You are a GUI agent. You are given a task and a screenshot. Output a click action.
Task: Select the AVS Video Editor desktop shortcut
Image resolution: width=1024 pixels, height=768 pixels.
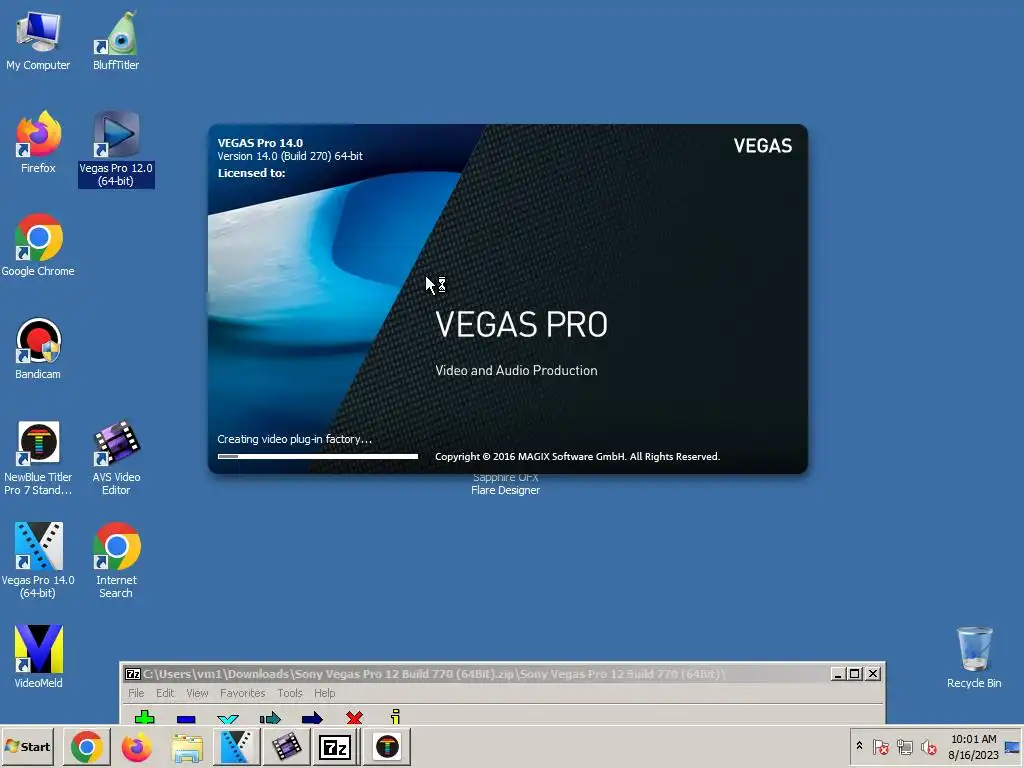pyautogui.click(x=116, y=458)
